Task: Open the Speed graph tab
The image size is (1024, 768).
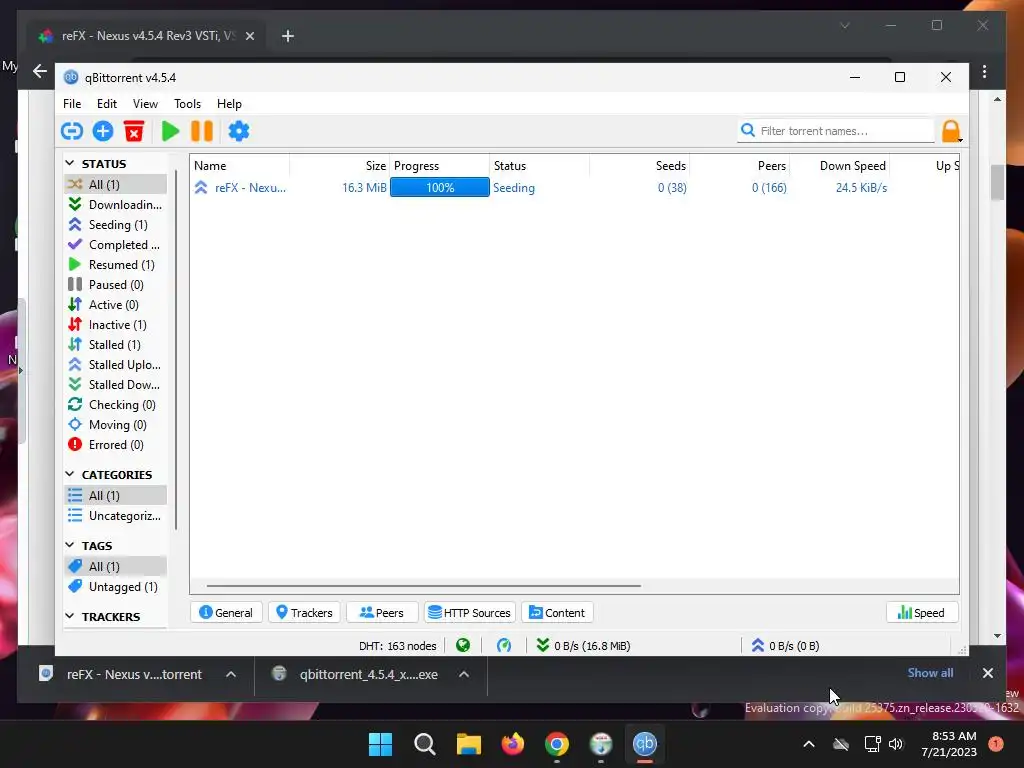Action: pyautogui.click(x=921, y=613)
